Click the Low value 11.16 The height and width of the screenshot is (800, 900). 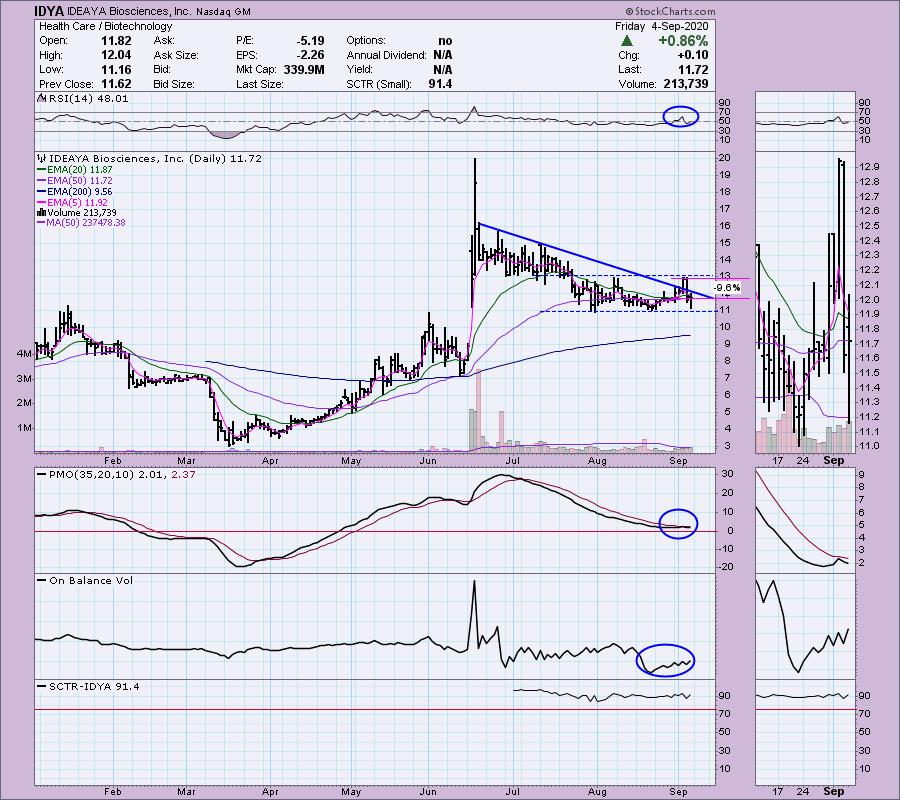click(116, 69)
